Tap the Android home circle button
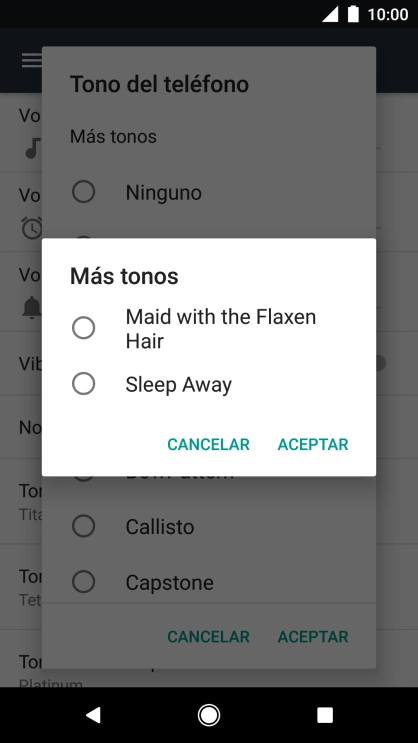418x743 pixels. coord(209,715)
